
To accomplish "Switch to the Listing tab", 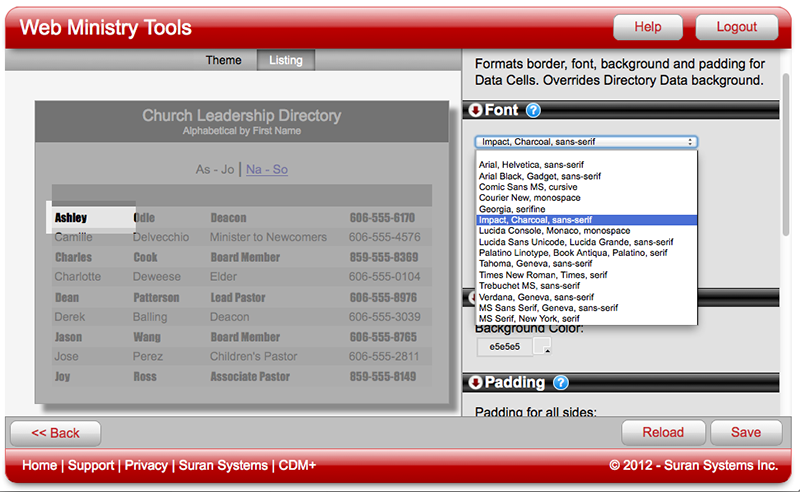I will point(286,60).
